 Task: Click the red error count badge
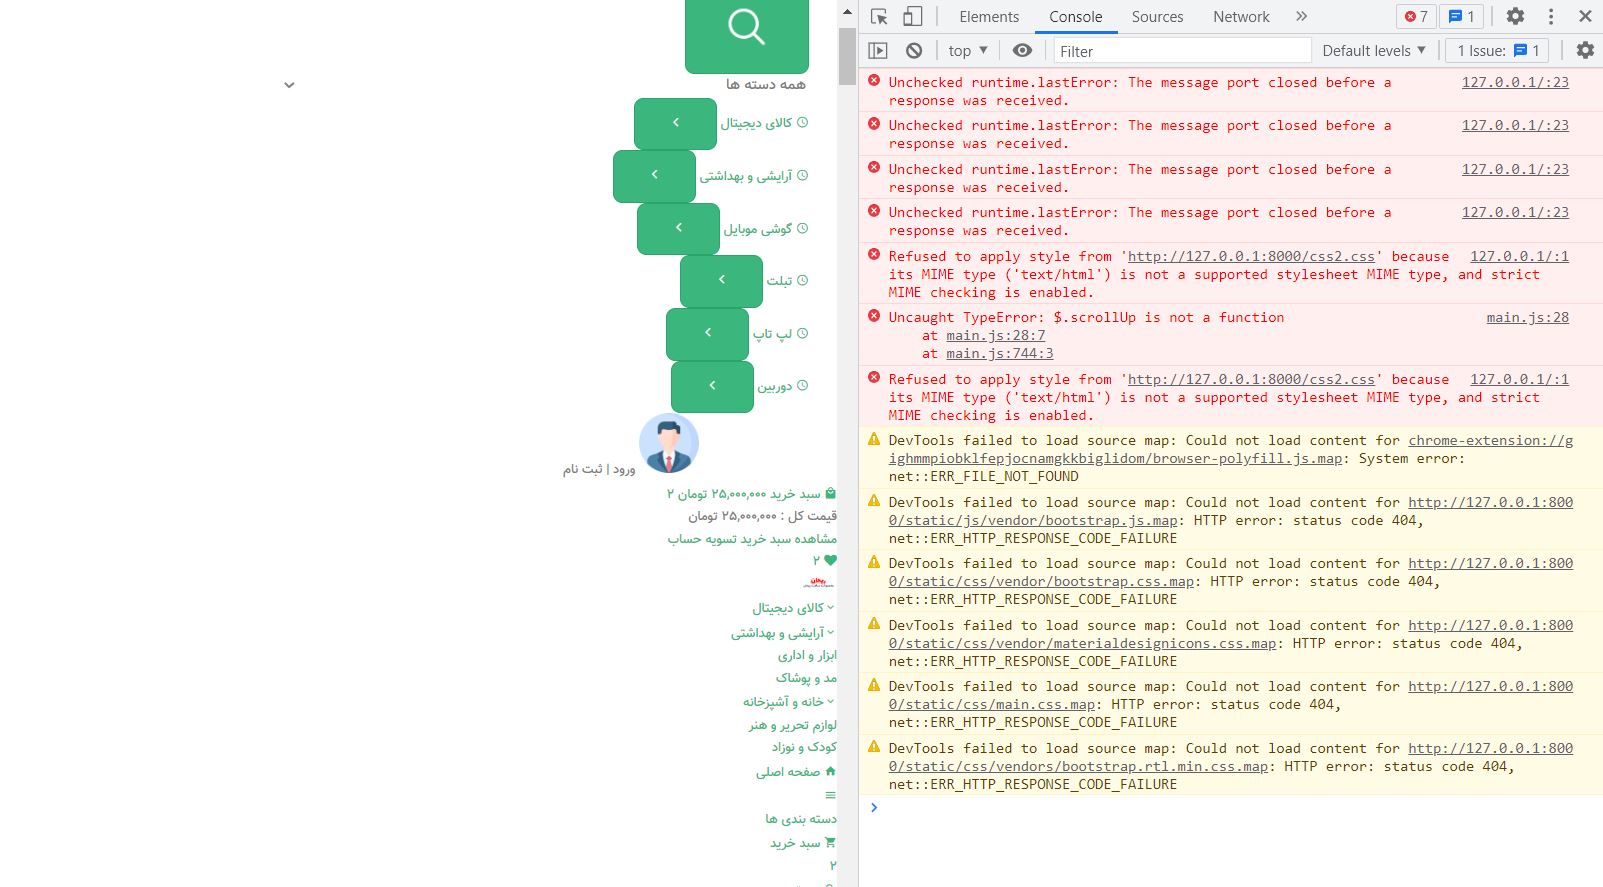[1416, 17]
